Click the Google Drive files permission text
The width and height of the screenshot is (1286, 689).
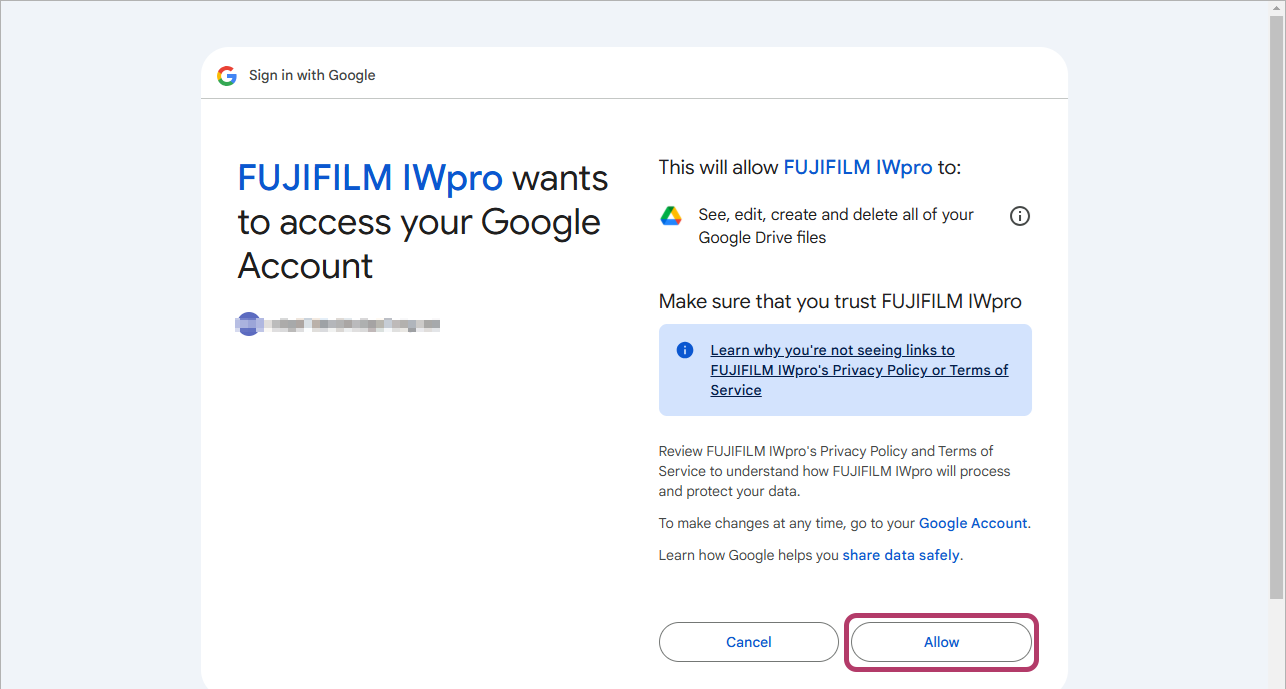[835, 226]
